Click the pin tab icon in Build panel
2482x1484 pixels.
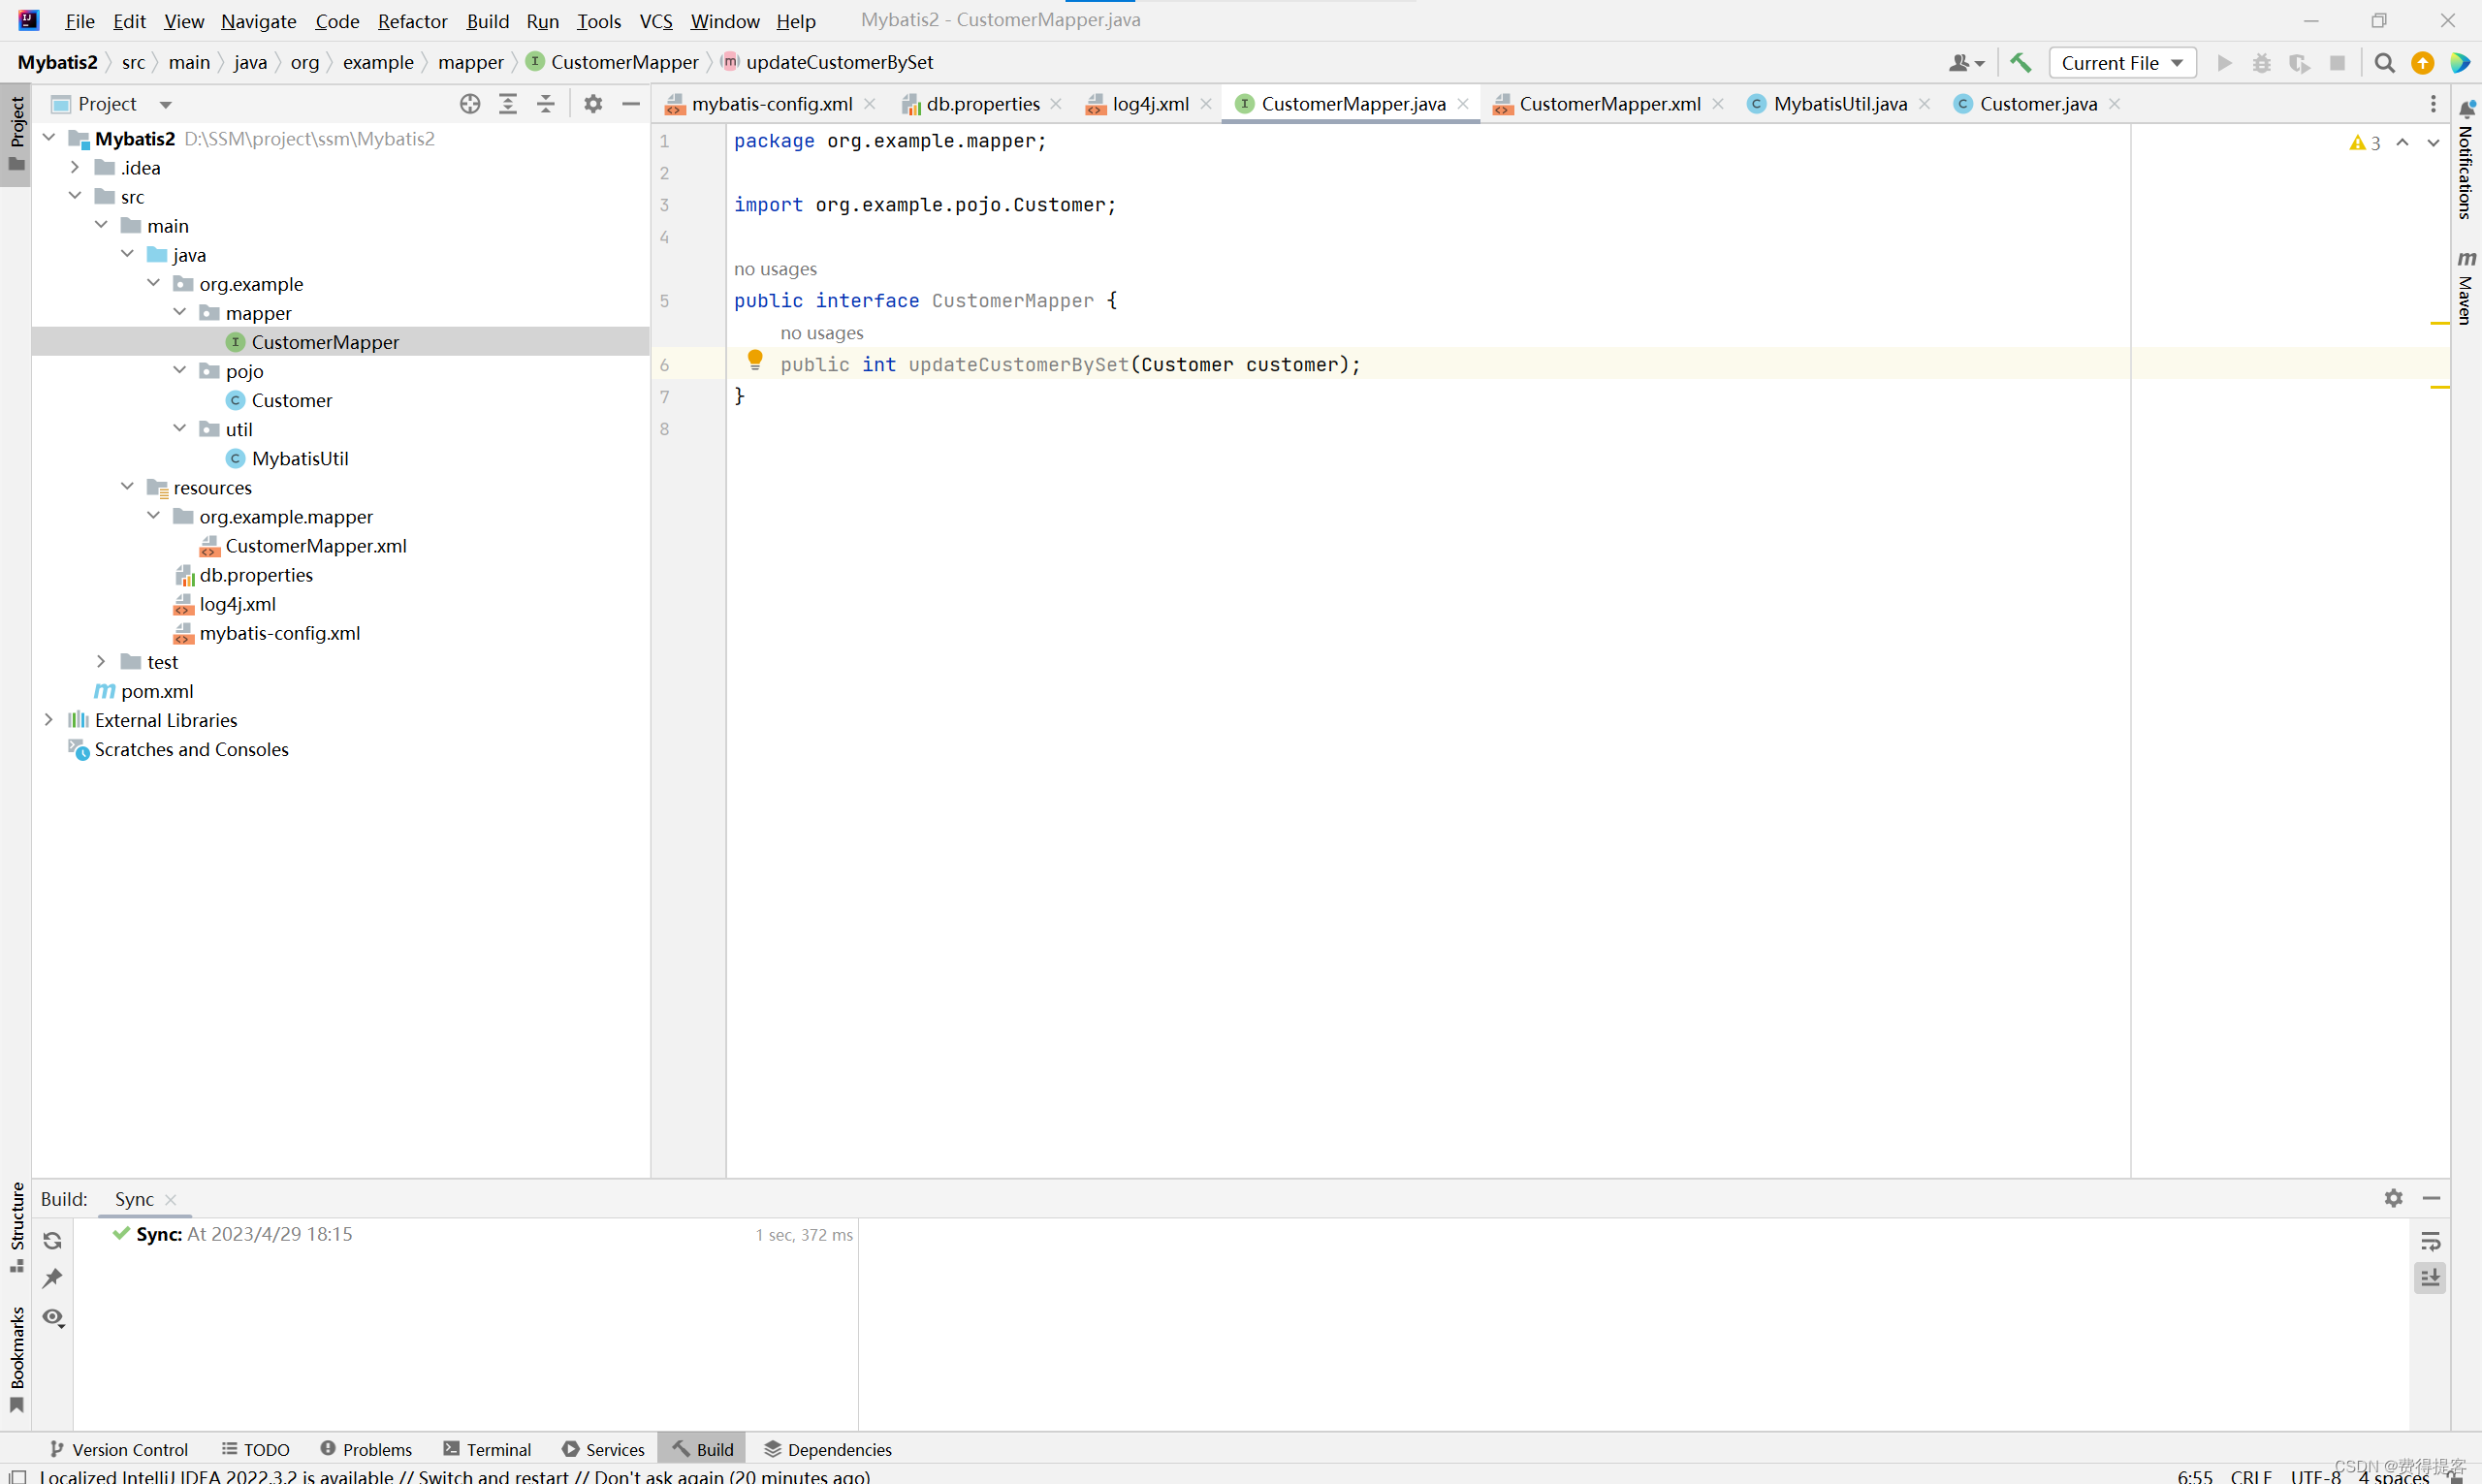click(x=53, y=1278)
